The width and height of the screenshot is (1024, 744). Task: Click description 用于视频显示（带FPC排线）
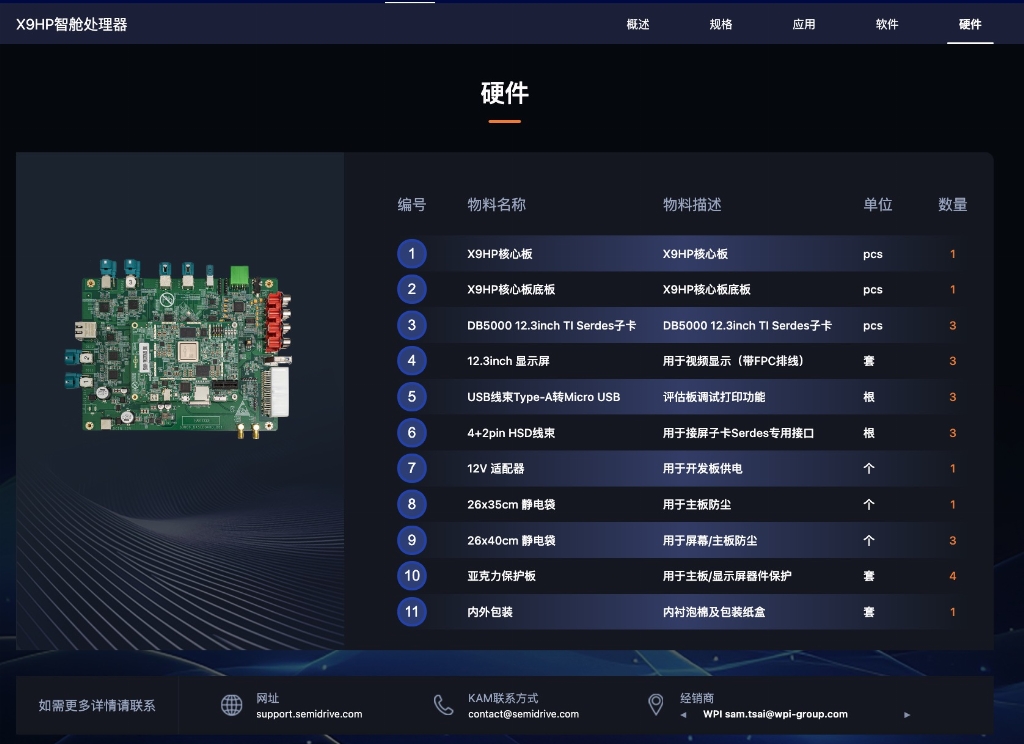pyautogui.click(x=733, y=361)
